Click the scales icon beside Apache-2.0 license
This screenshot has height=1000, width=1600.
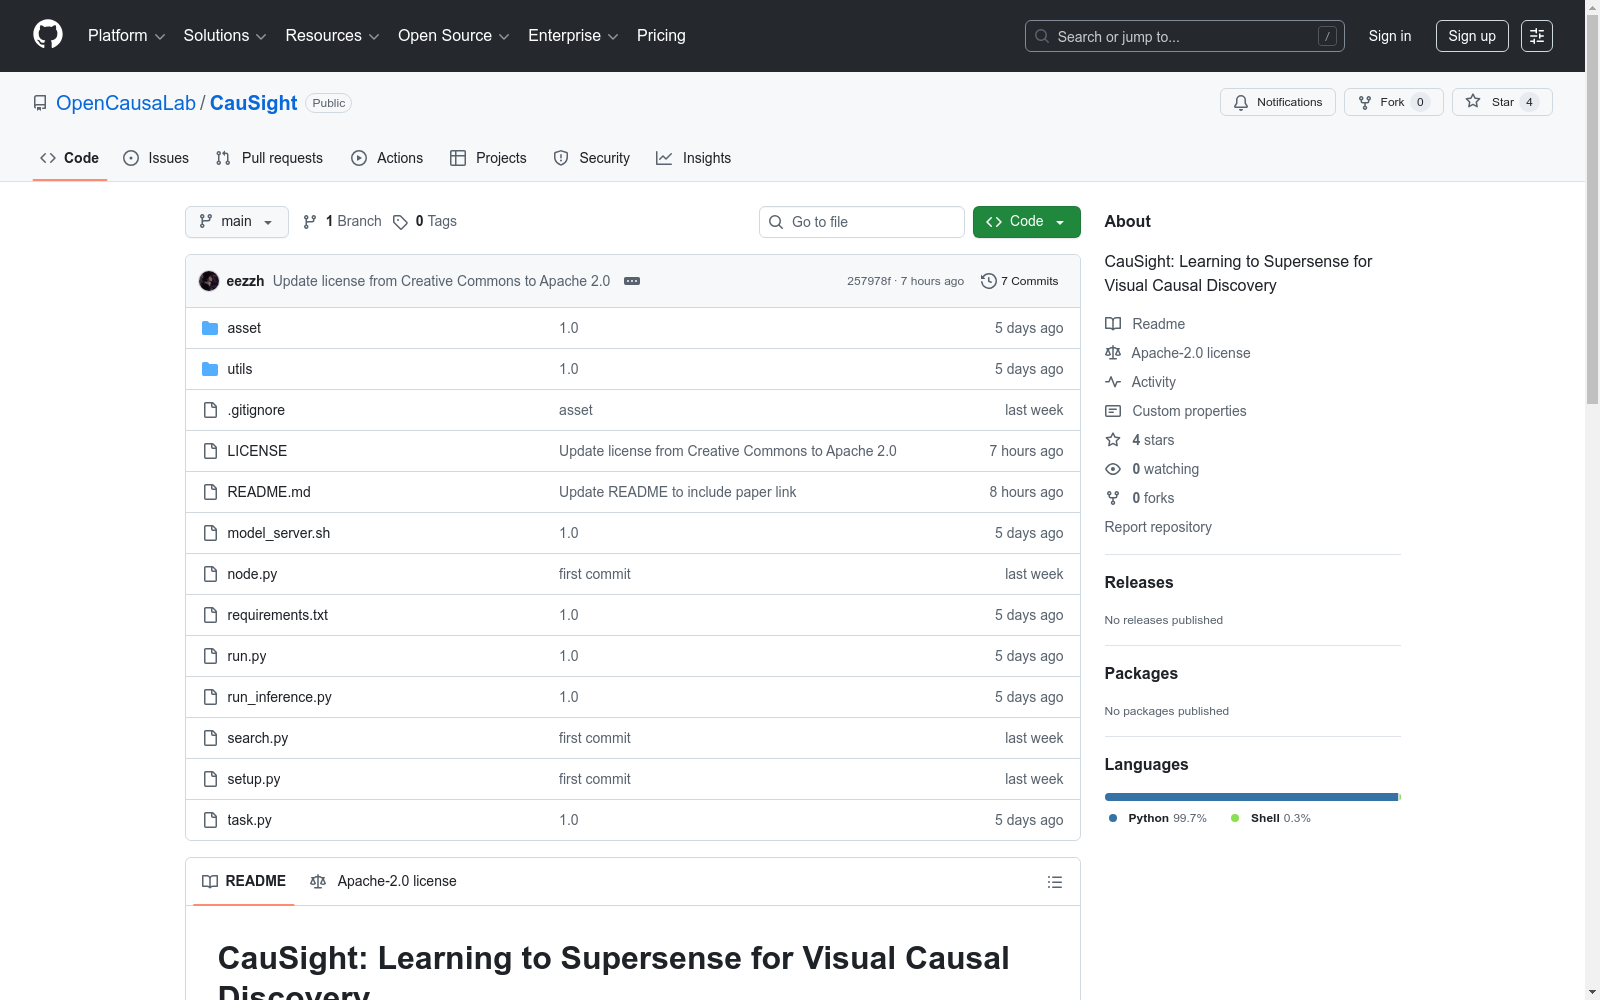tap(1113, 353)
